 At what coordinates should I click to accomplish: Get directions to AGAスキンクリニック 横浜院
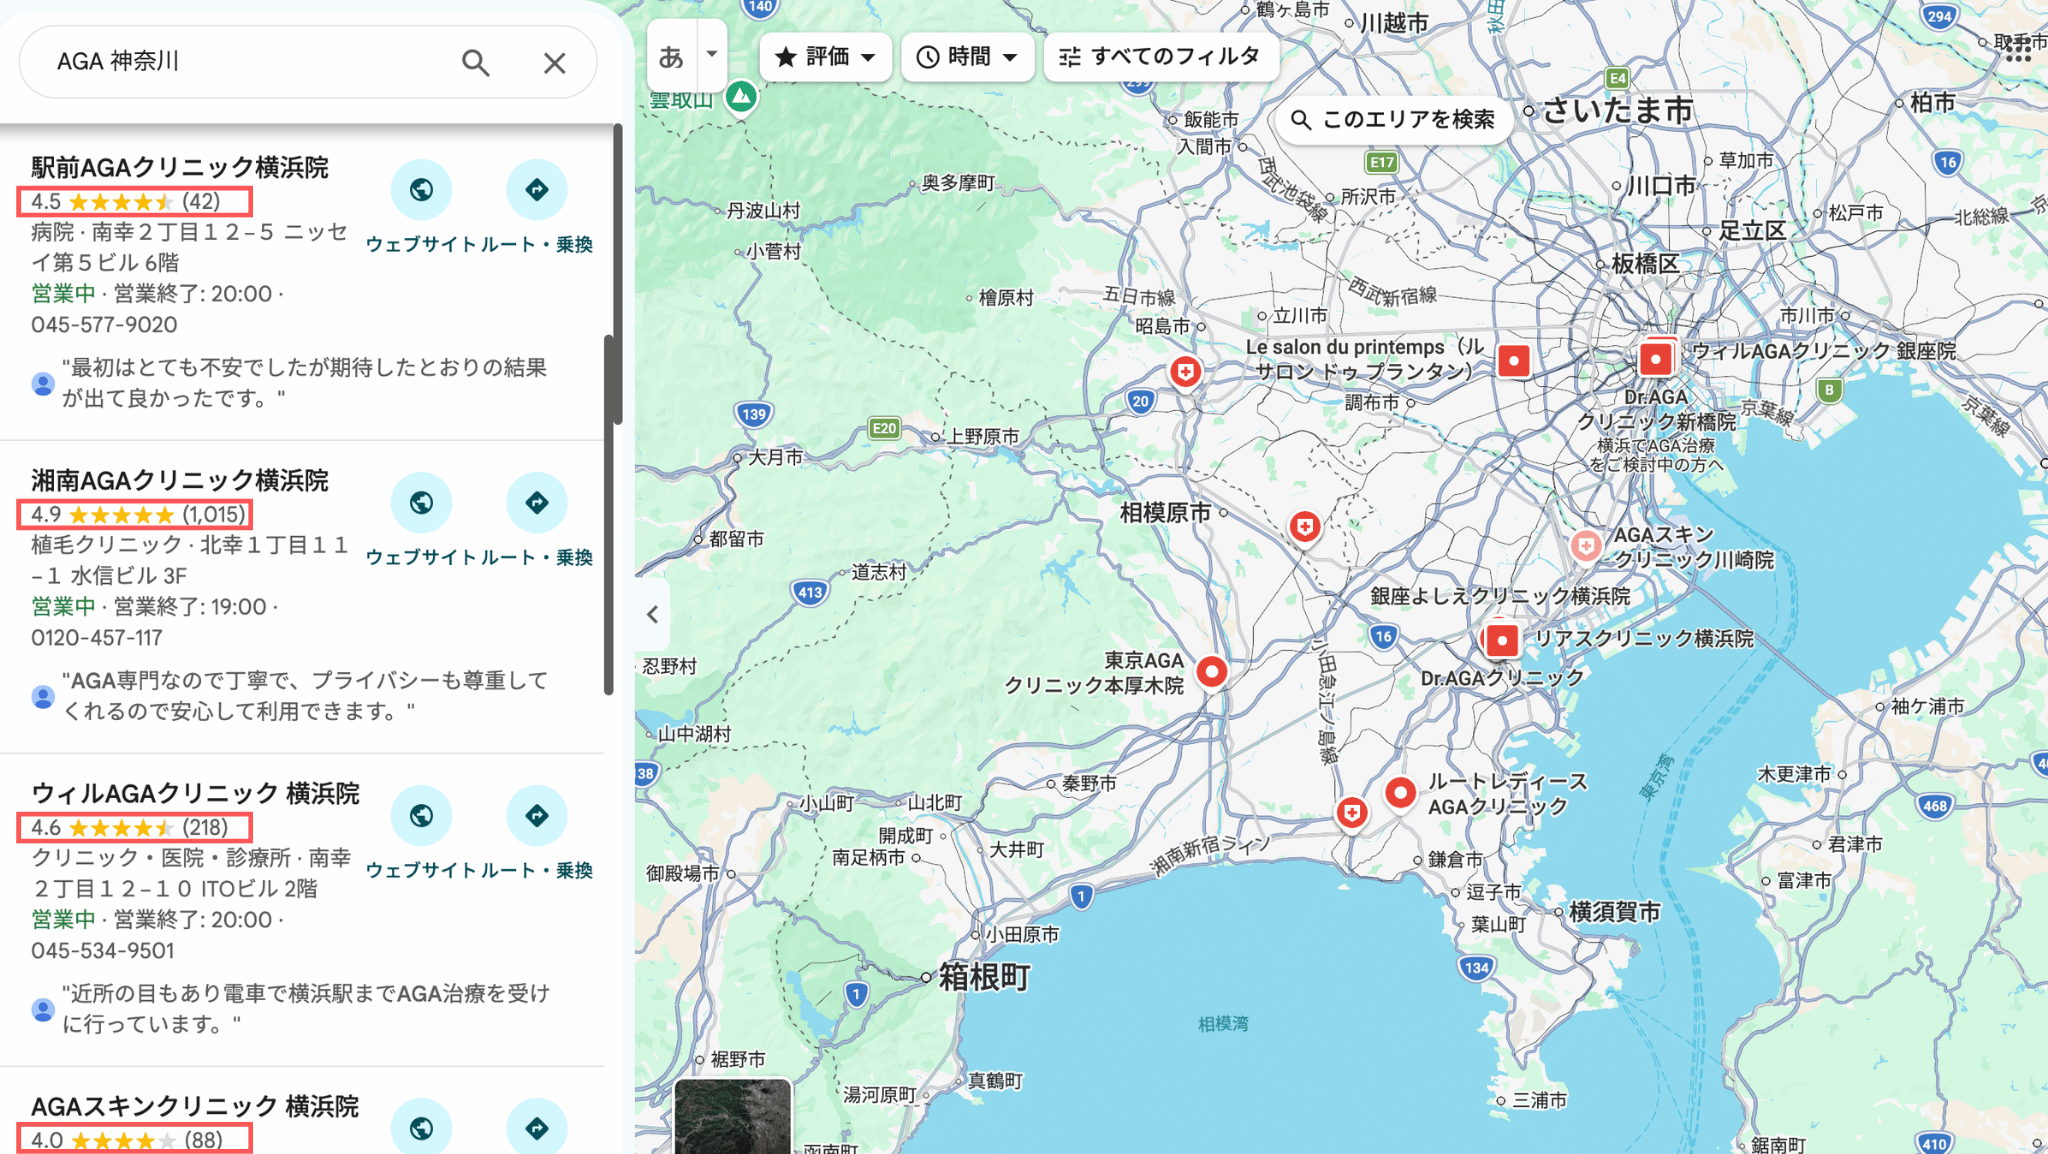coord(537,1127)
